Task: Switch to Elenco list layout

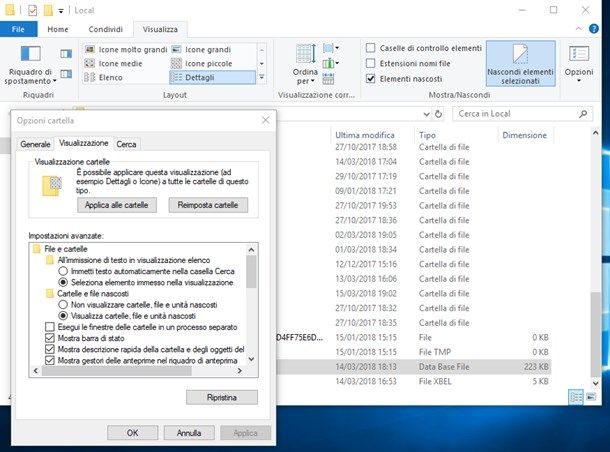Action: coord(109,77)
